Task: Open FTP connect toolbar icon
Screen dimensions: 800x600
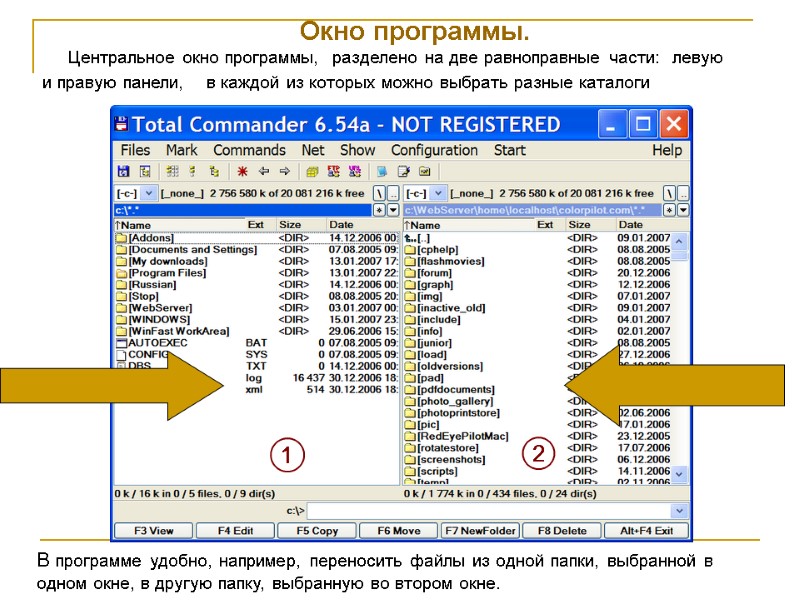Action: (334, 171)
